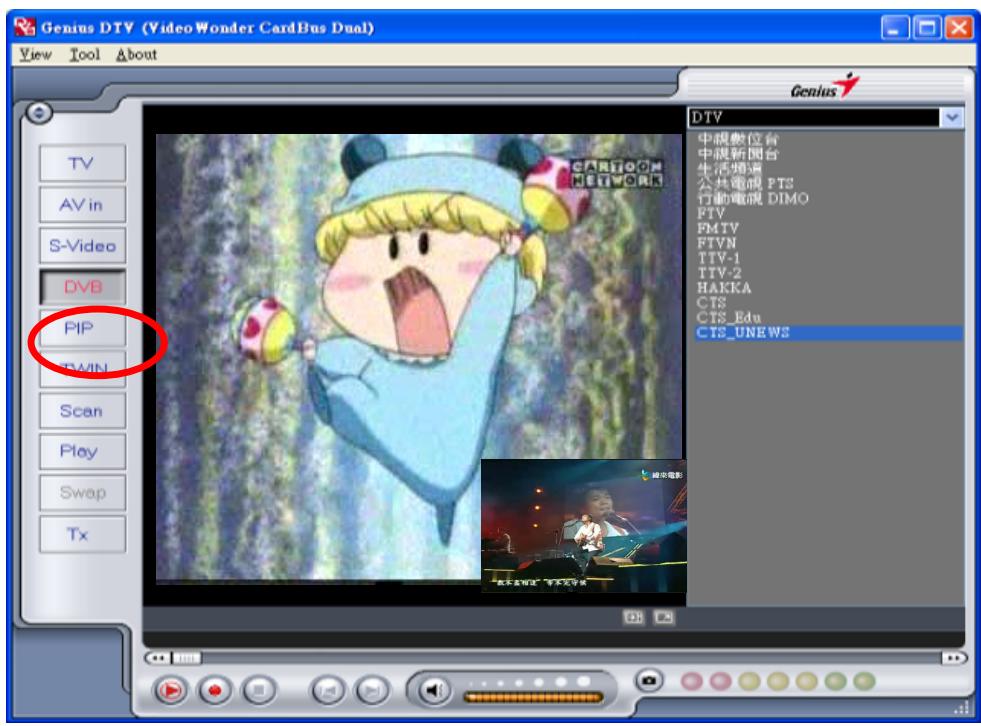The image size is (981, 726).
Task: Select the first channel in the list
Action: (738, 138)
